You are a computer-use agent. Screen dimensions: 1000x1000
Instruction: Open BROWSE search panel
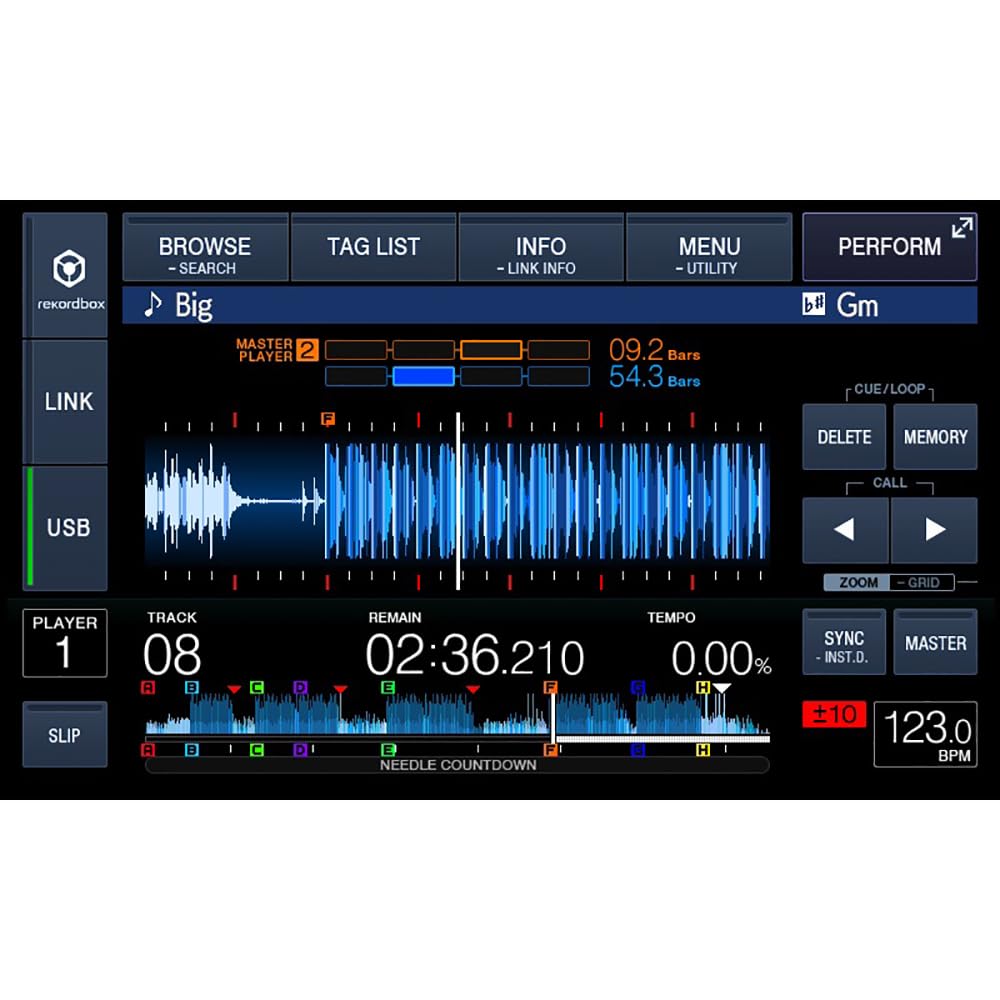tap(205, 247)
